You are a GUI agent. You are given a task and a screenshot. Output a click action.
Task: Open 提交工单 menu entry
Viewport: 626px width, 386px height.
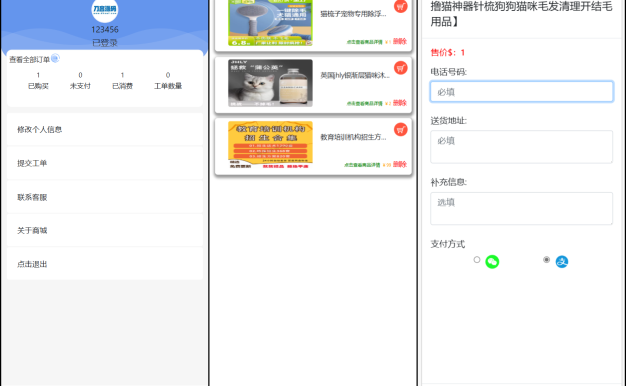click(105, 163)
